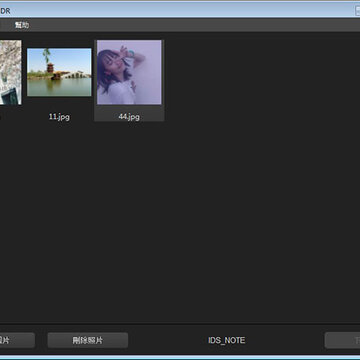
Task: Select the 11.jpg lake landscape thumbnail
Action: 59,72
